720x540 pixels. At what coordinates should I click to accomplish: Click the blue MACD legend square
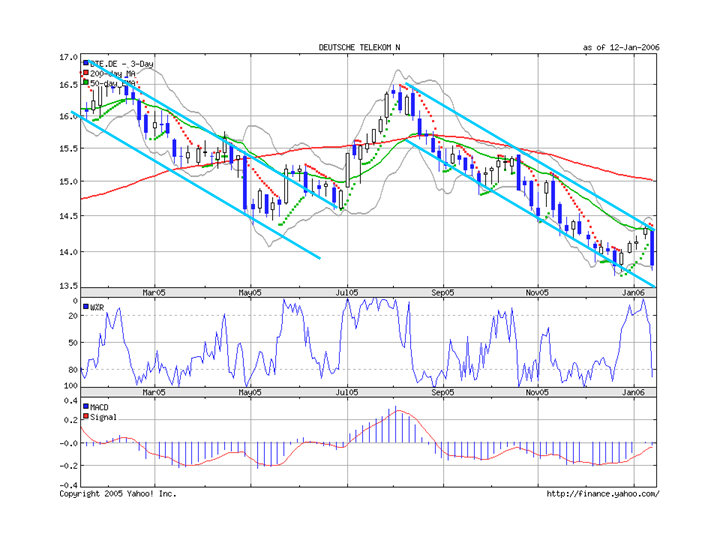[86, 406]
